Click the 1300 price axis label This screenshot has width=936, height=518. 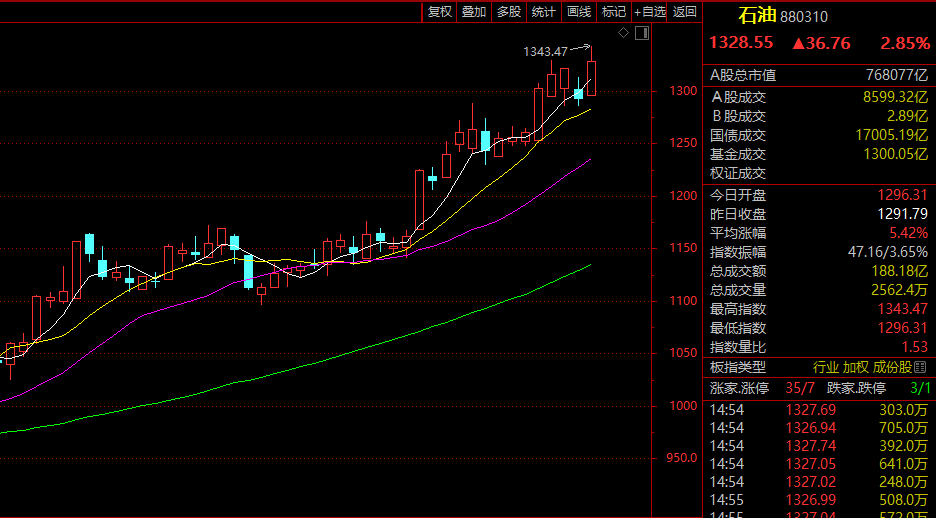point(685,91)
